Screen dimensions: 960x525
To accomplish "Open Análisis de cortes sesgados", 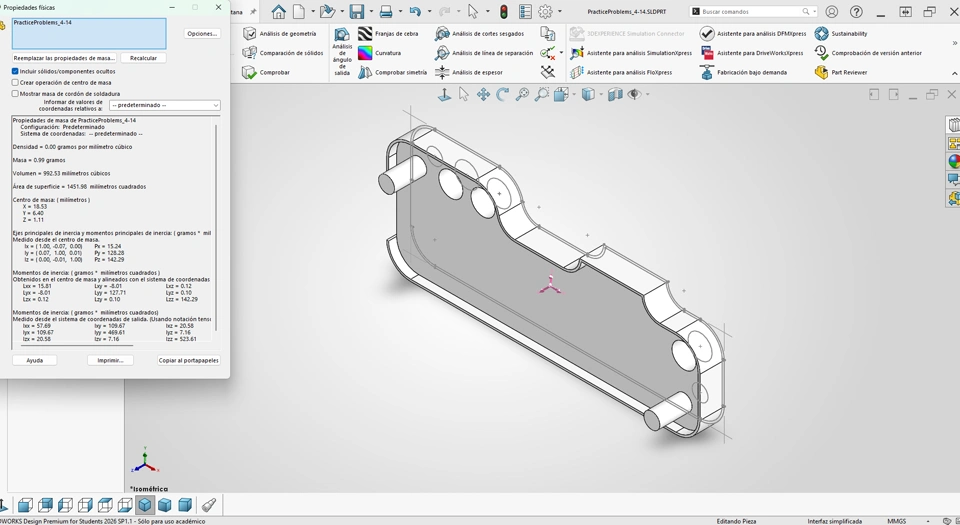I will (x=479, y=34).
